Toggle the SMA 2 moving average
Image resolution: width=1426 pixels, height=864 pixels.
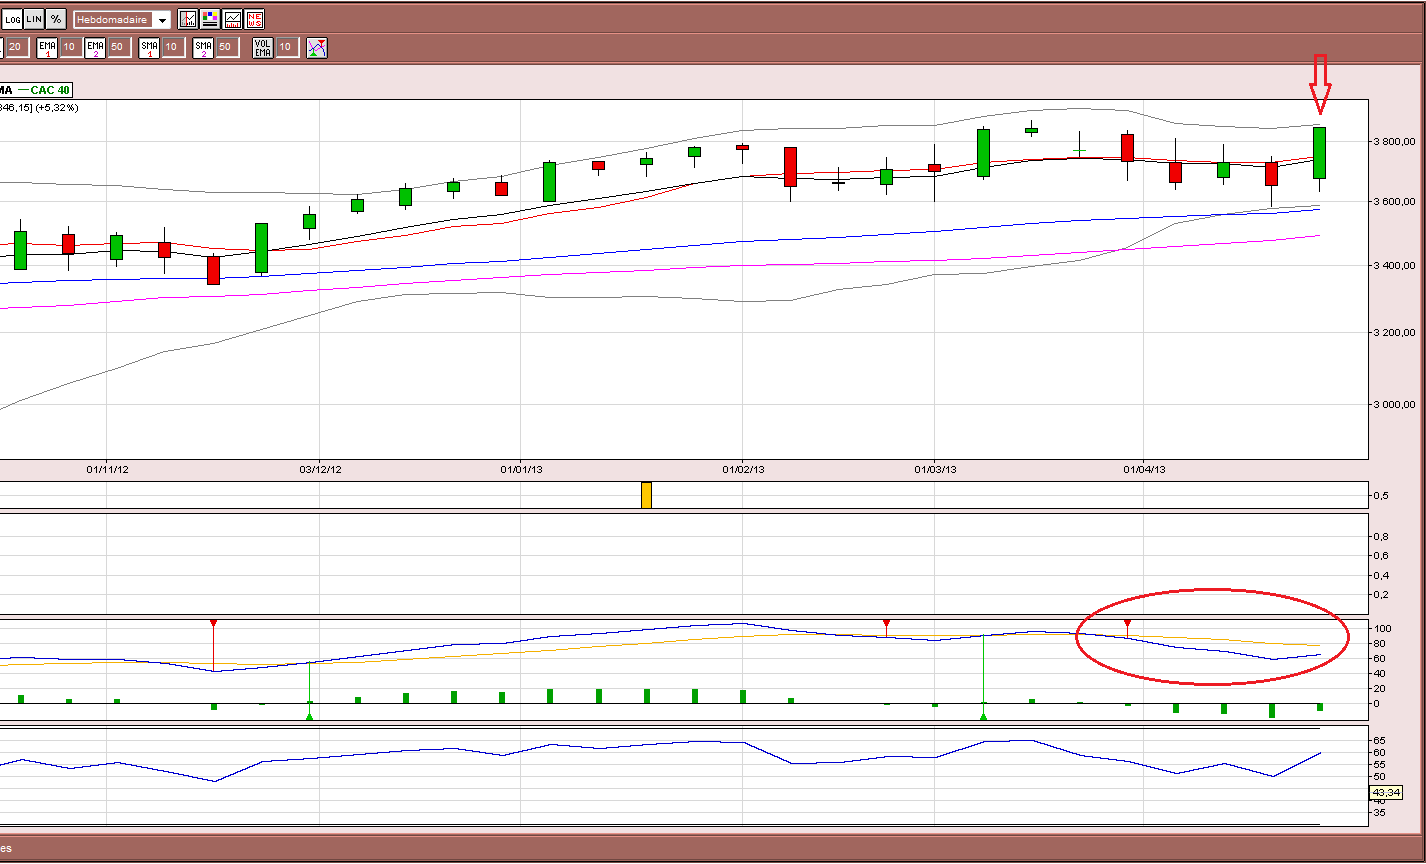(x=203, y=47)
